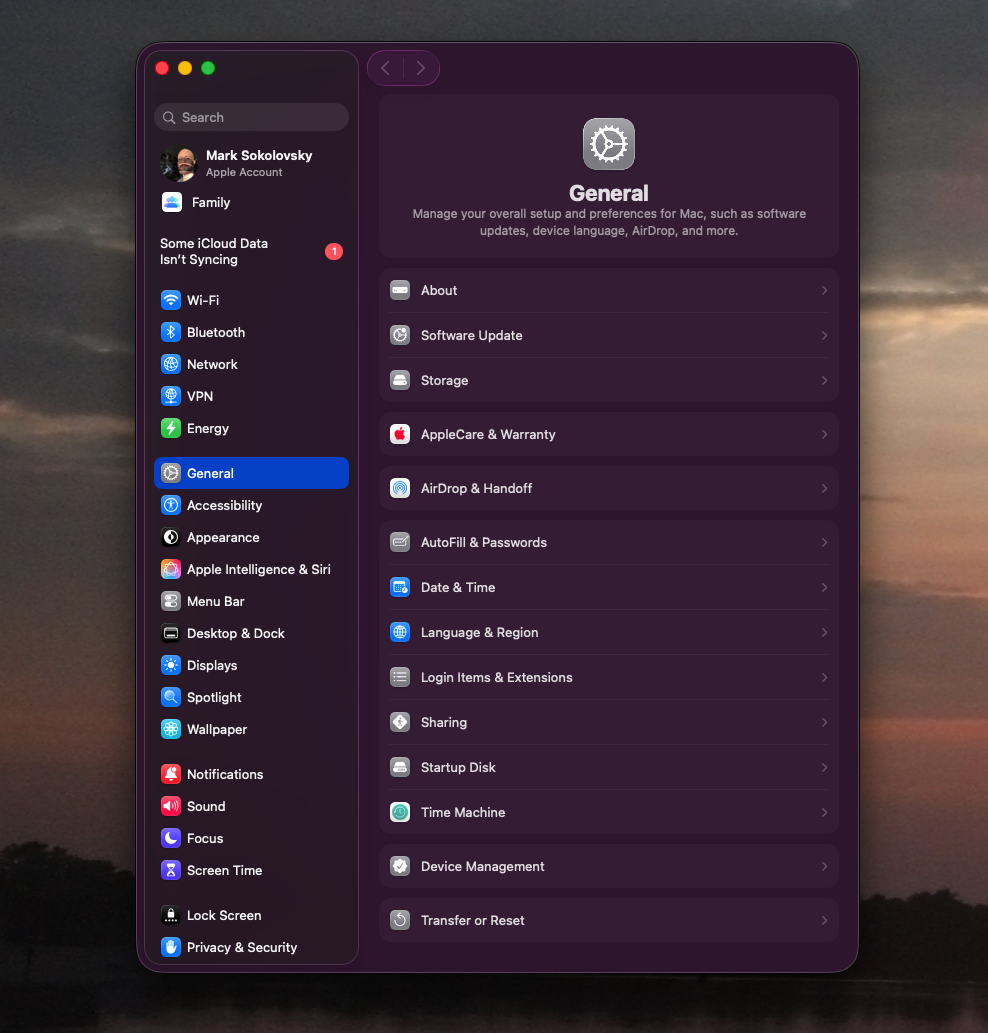The height and width of the screenshot is (1033, 988).
Task: Expand Storage with its chevron arrow
Action: [x=824, y=380]
